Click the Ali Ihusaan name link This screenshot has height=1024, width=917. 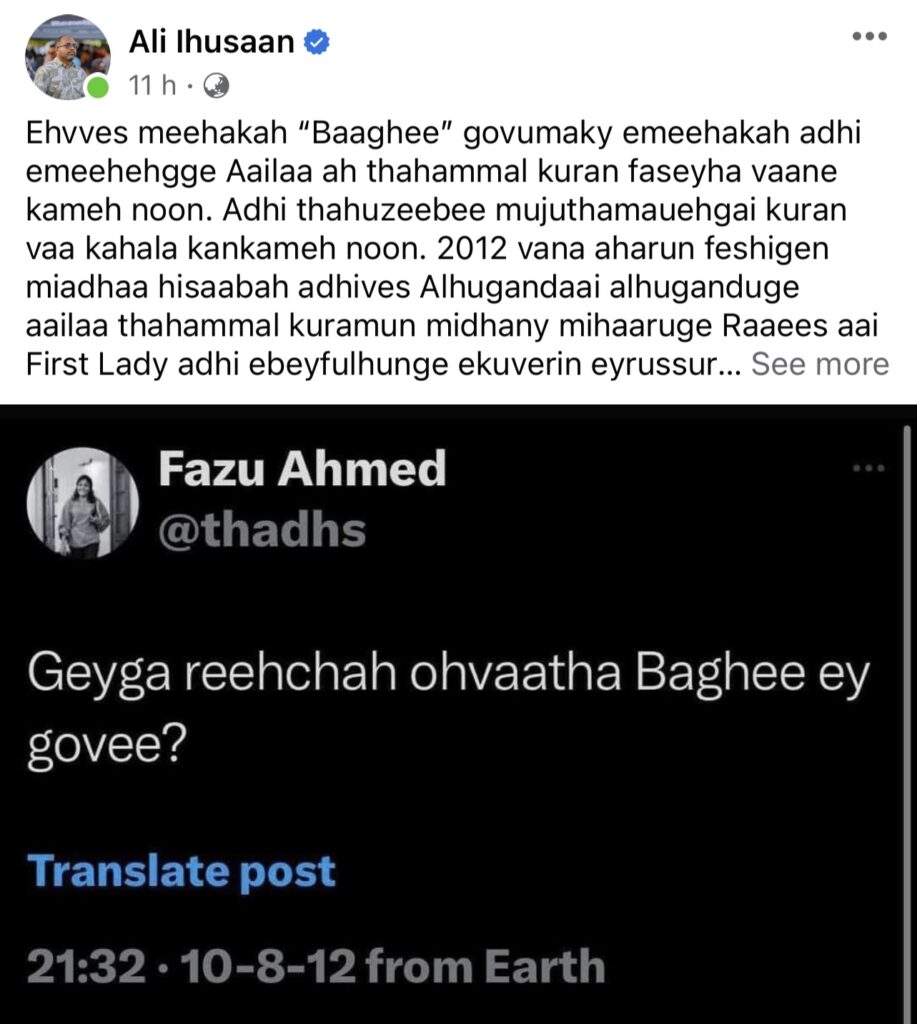tap(213, 43)
